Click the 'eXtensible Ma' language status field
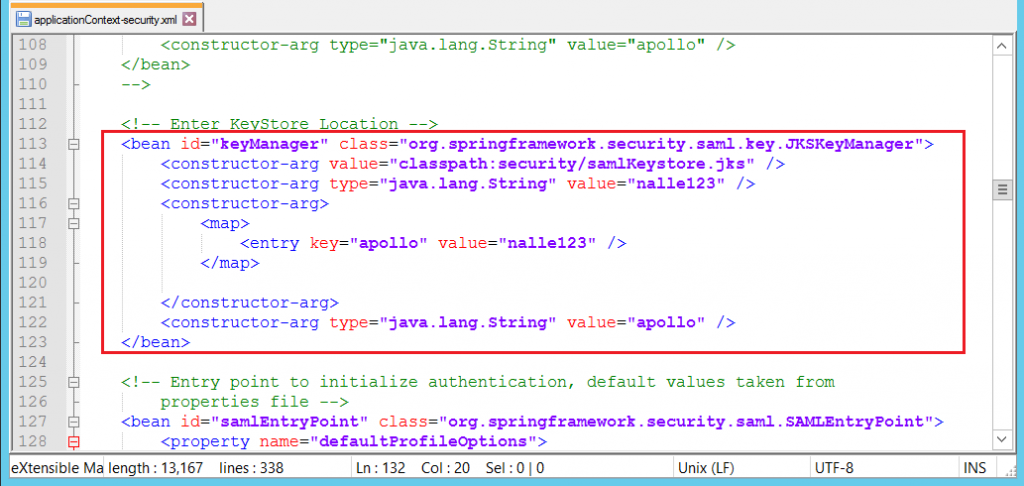The height and width of the screenshot is (486, 1024). pyautogui.click(x=56, y=468)
